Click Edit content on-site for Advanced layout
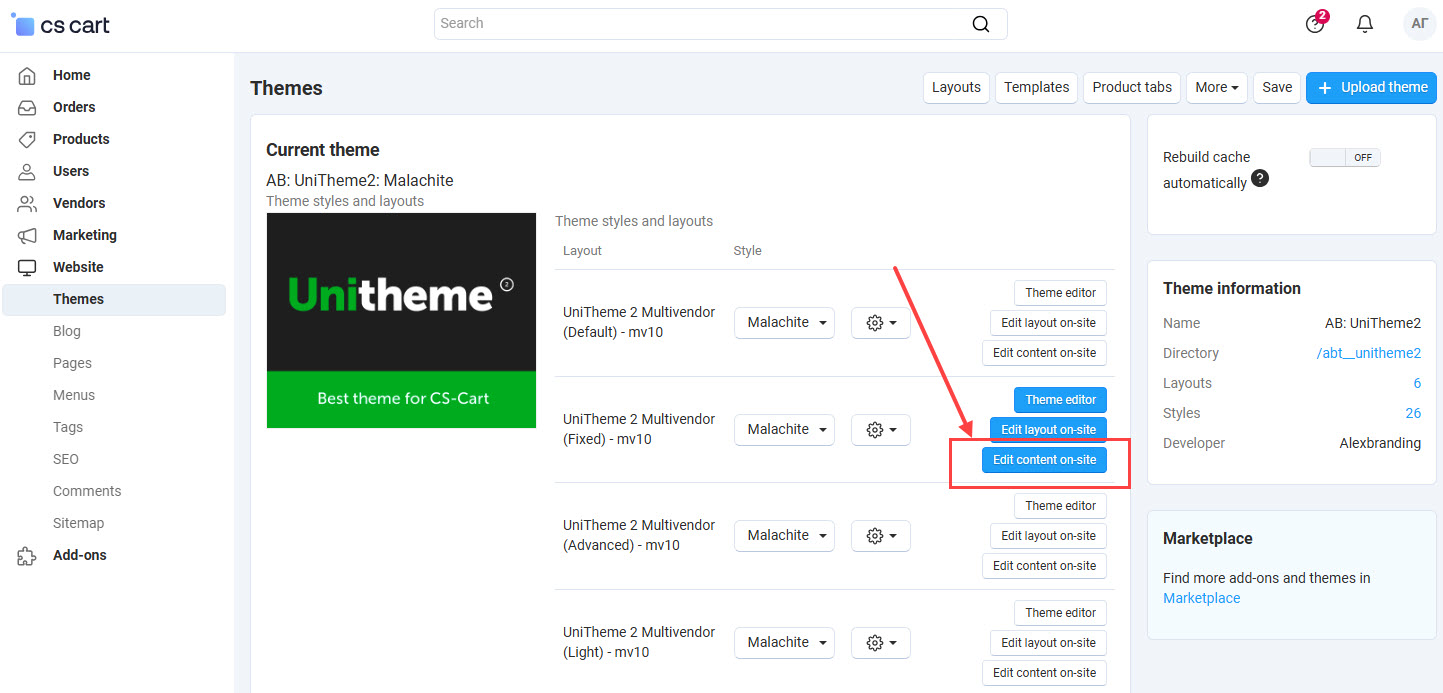Image resolution: width=1443 pixels, height=693 pixels. coord(1044,566)
